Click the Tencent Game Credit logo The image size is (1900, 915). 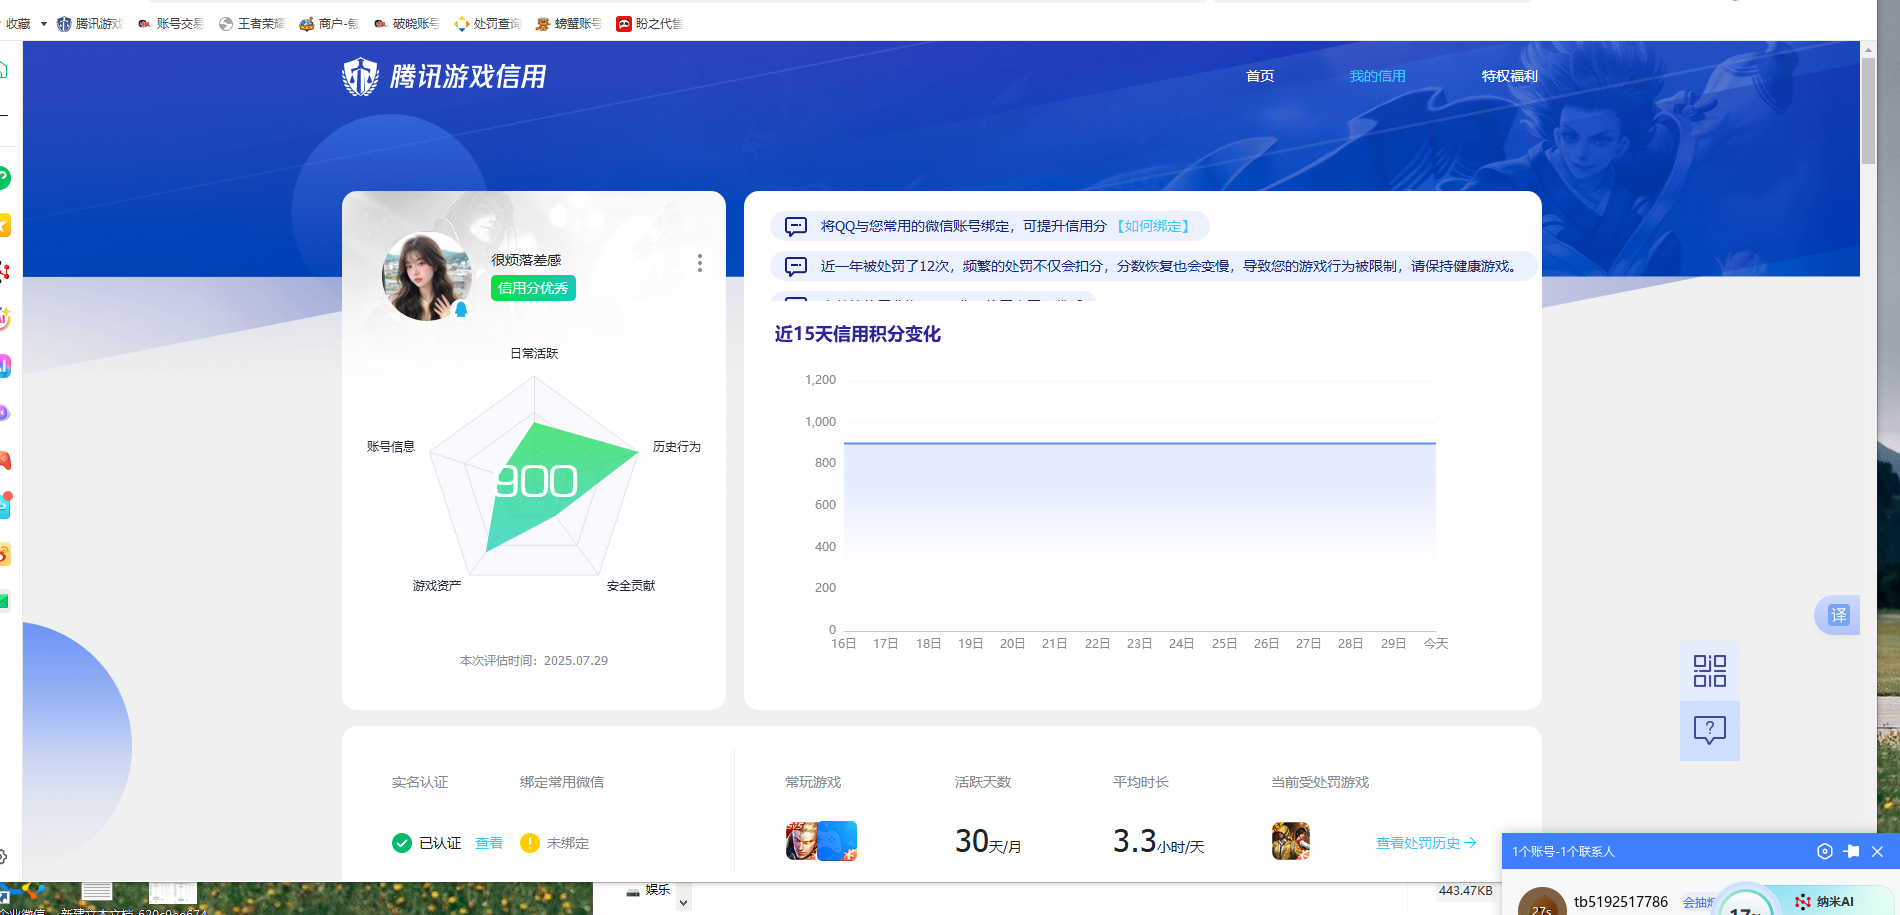[x=444, y=76]
